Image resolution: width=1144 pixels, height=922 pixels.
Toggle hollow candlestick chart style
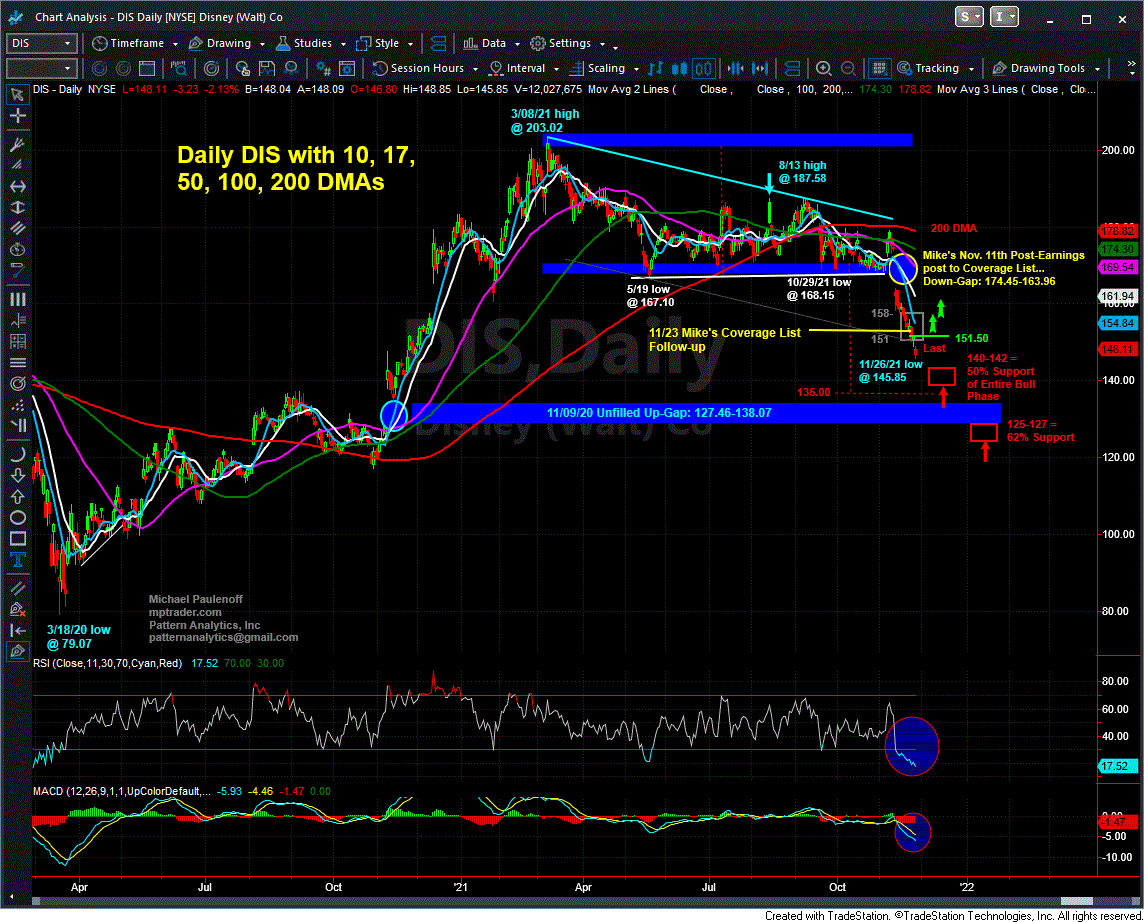tap(703, 69)
